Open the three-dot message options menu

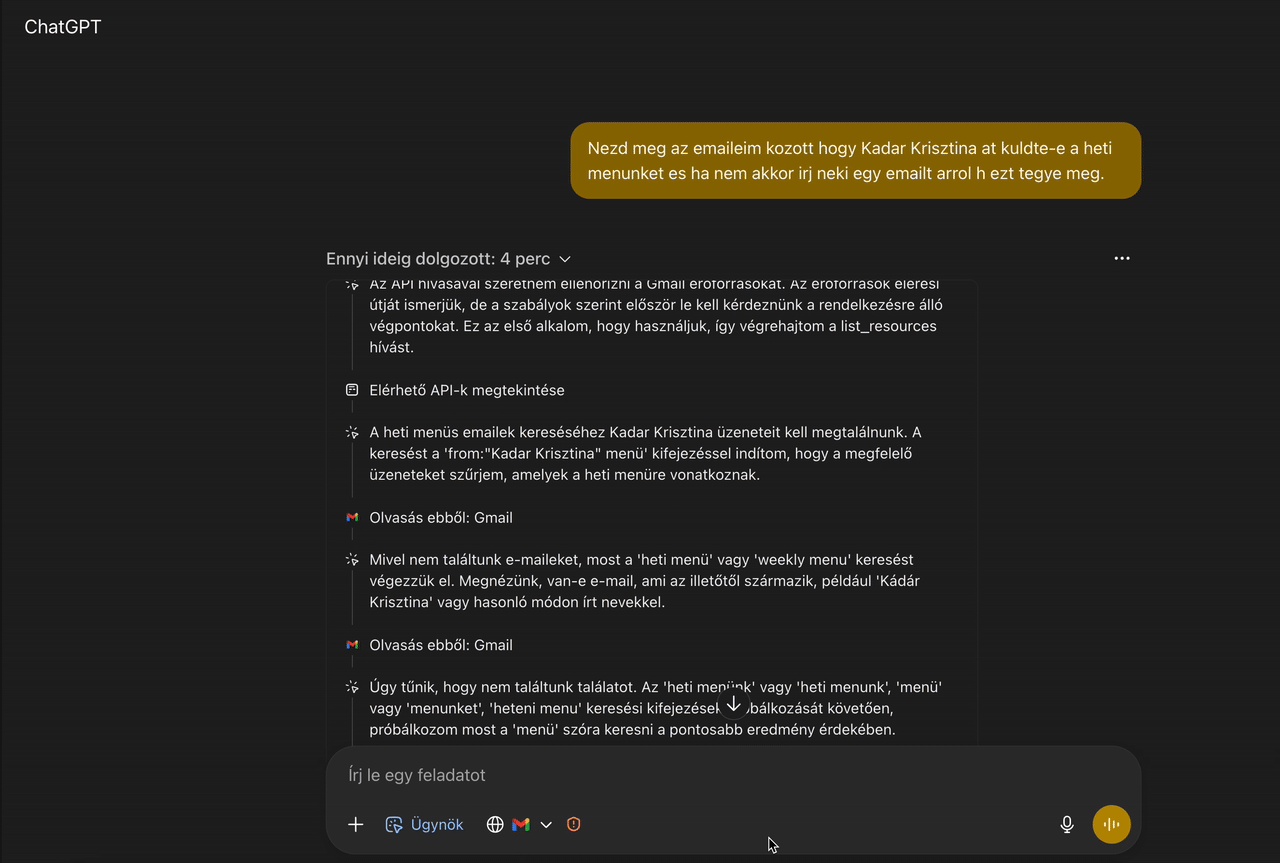pos(1122,258)
